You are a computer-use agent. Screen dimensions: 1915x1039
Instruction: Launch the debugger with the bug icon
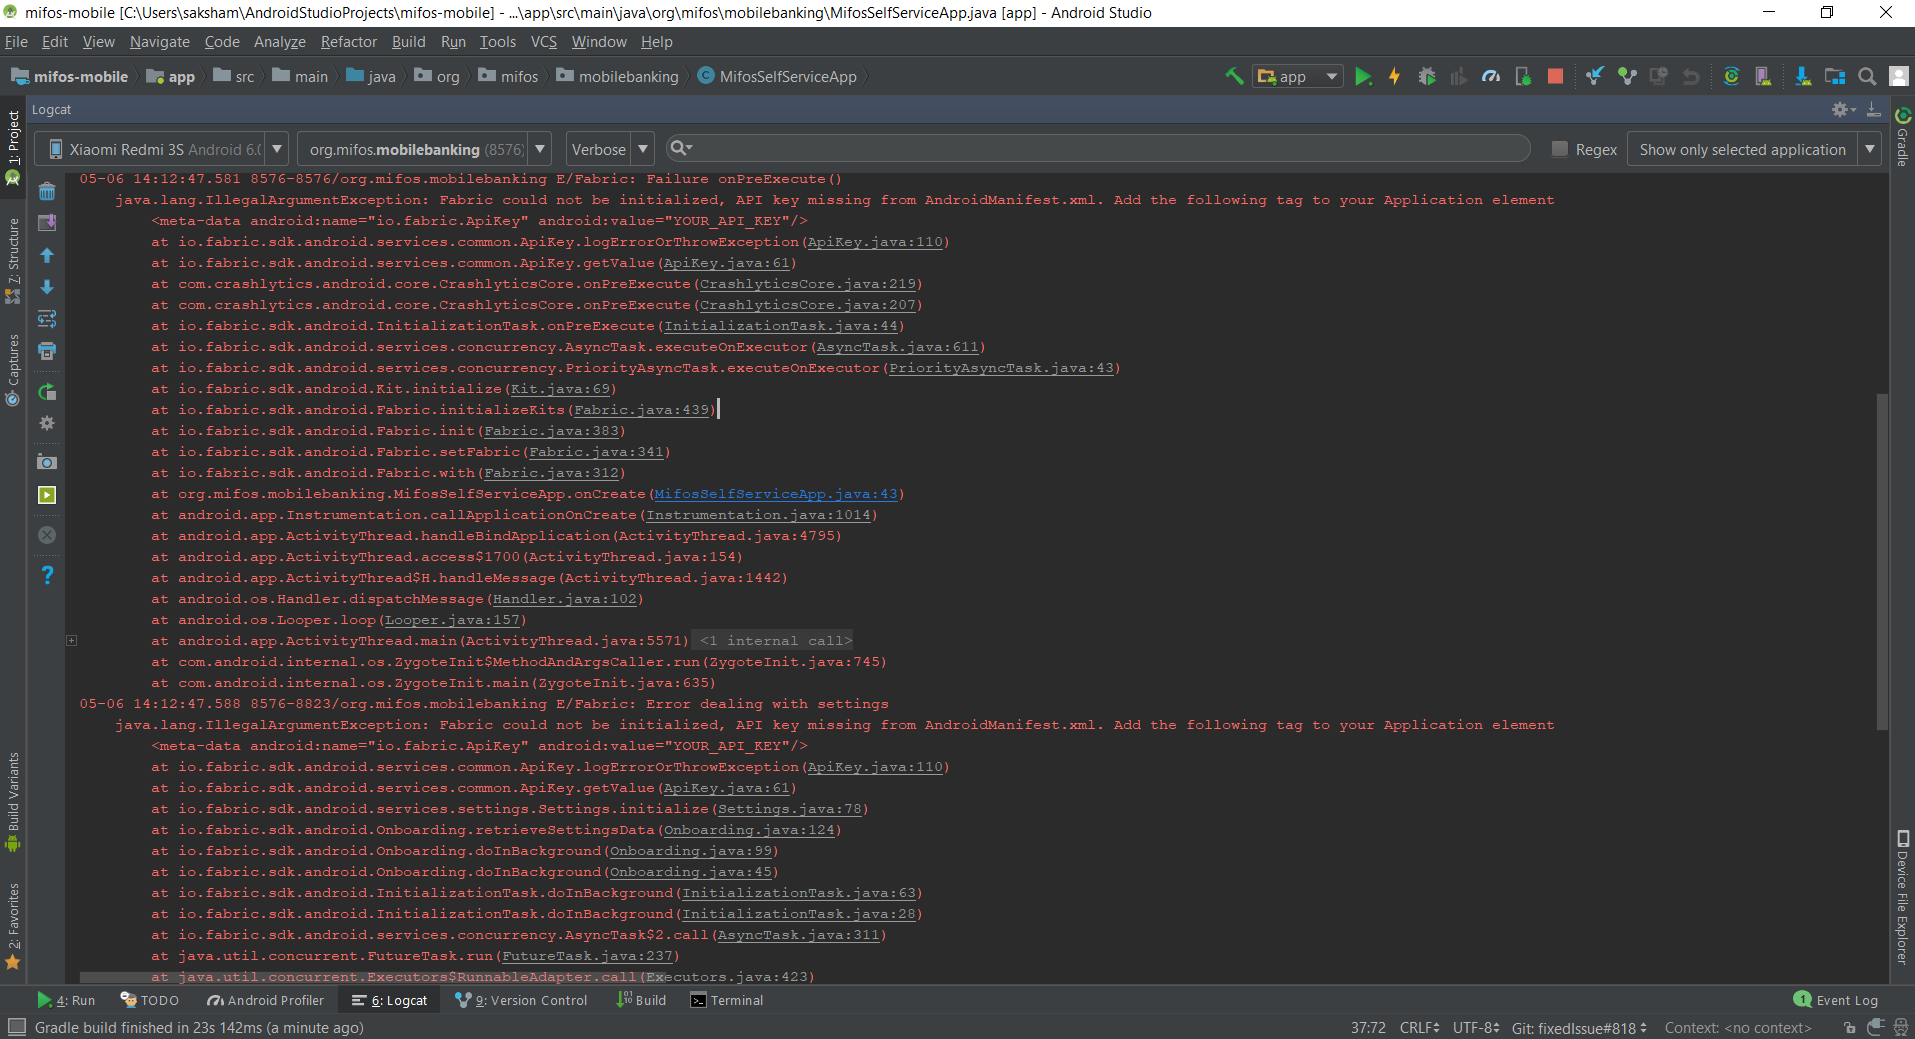coord(1428,76)
